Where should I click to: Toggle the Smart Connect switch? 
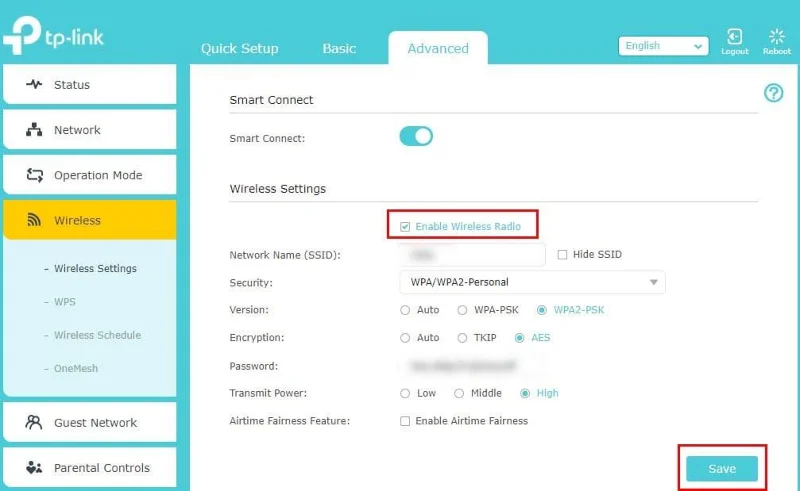(416, 136)
